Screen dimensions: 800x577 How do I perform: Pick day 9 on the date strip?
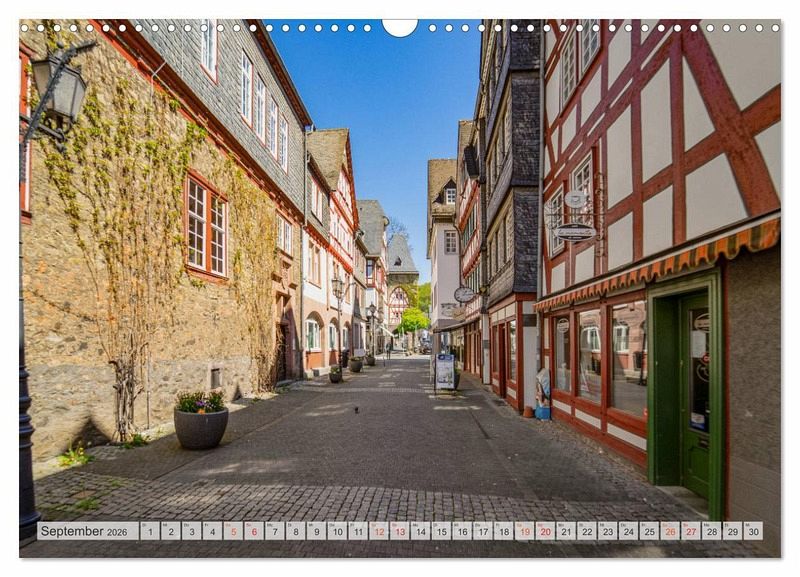coord(316,531)
